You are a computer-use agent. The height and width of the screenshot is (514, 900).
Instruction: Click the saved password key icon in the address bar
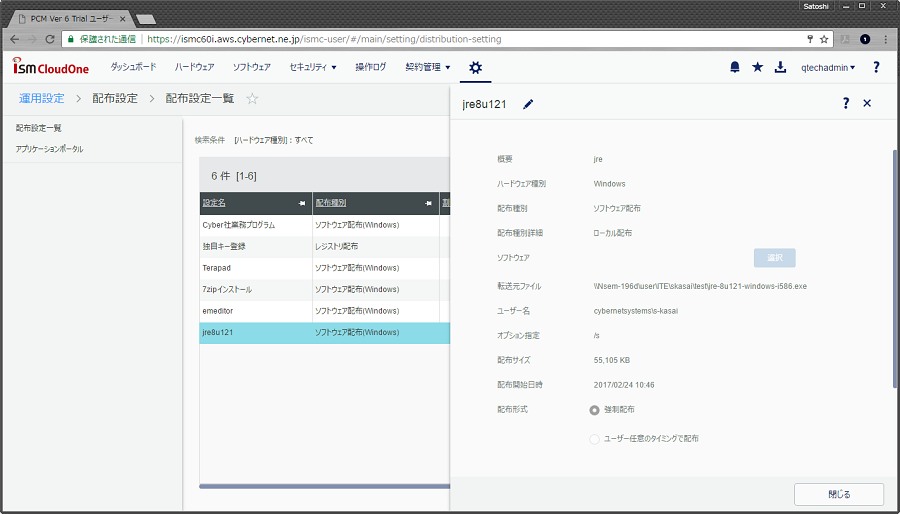[x=810, y=40]
